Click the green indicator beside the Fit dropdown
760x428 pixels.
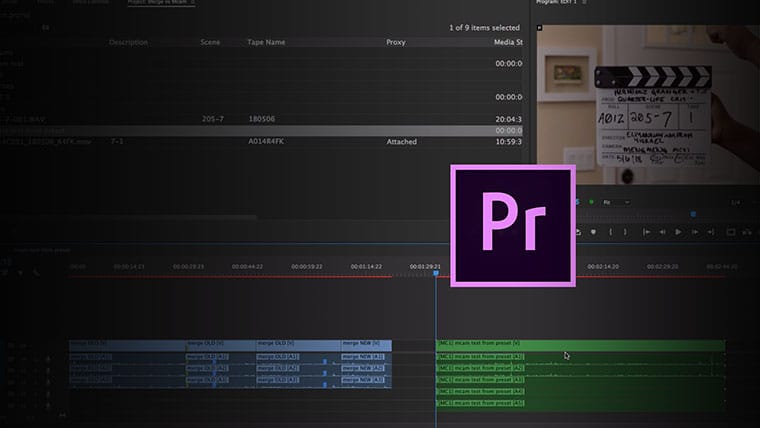pyautogui.click(x=591, y=202)
